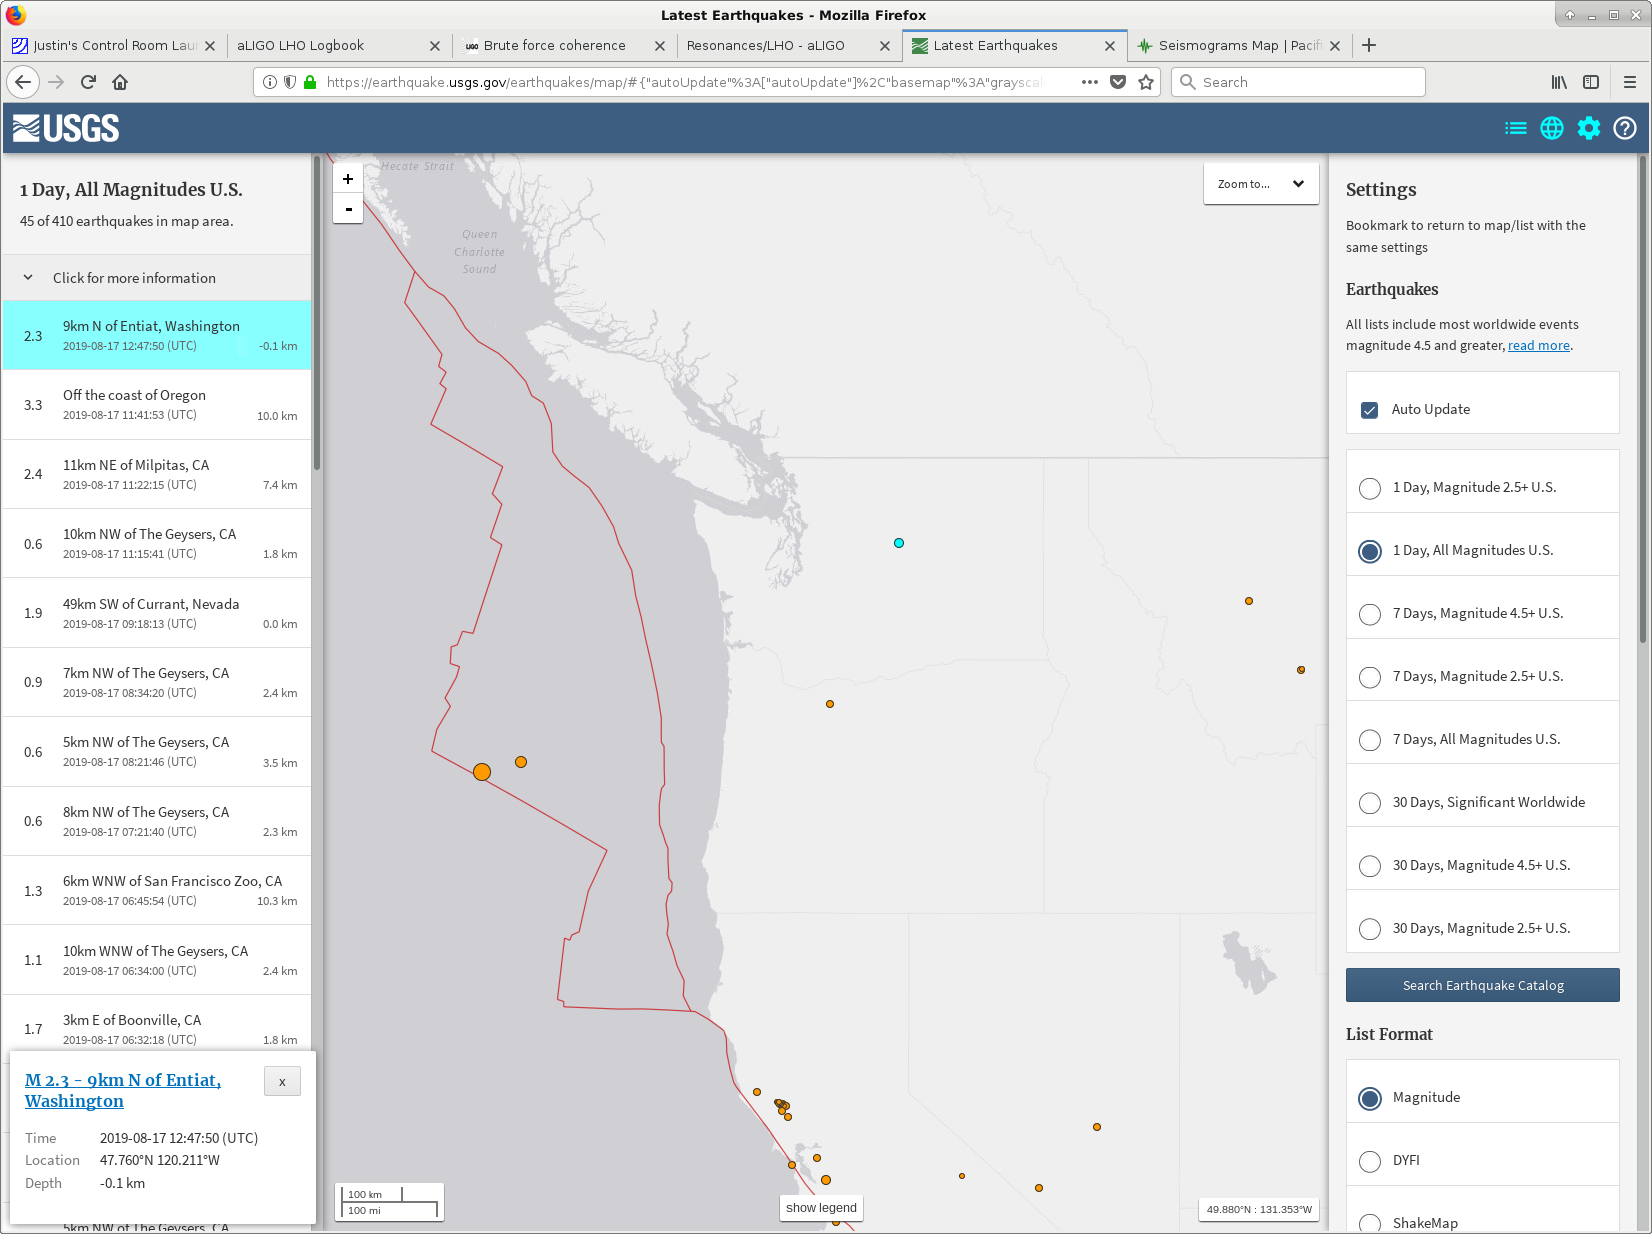The width and height of the screenshot is (1652, 1234).
Task: View site security padlock info
Action: point(310,82)
